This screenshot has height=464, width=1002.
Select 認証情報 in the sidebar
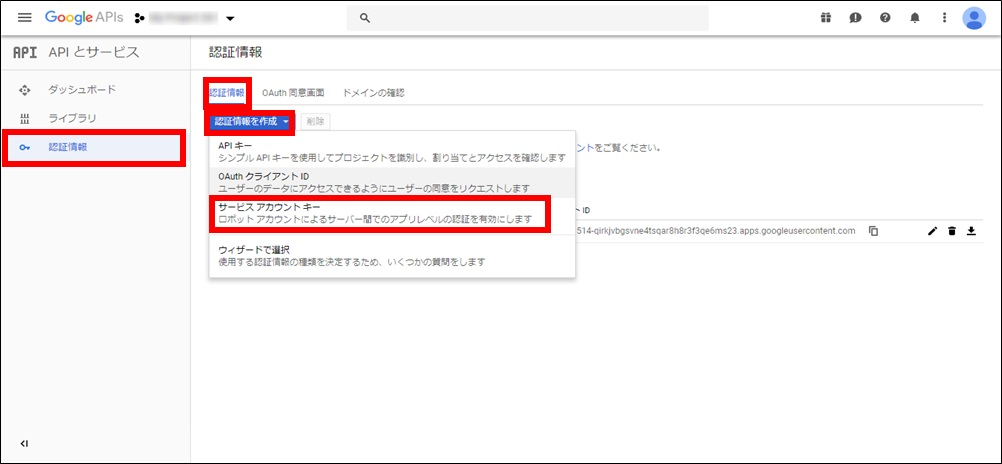tap(95, 148)
